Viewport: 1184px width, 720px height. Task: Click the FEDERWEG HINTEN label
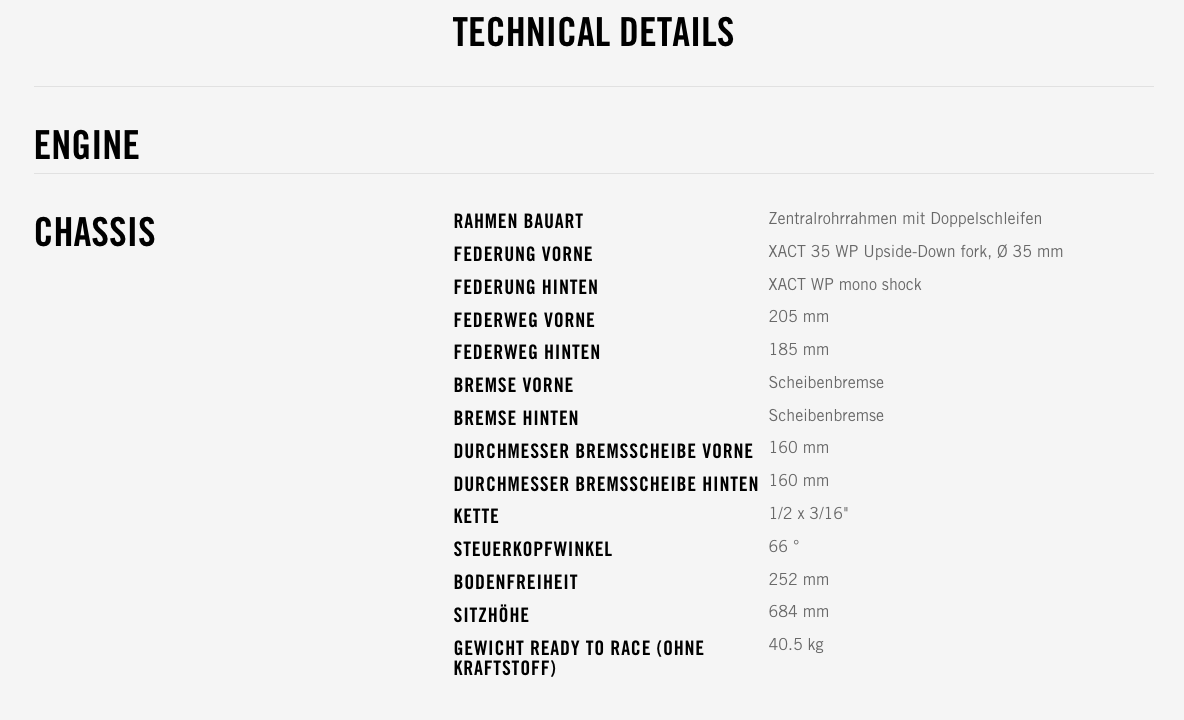coord(527,352)
